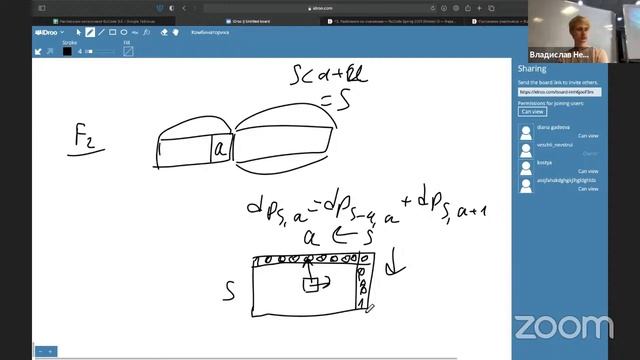The height and width of the screenshot is (360, 640).
Task: Click the half-circle appearance icon
Action: 171,8
